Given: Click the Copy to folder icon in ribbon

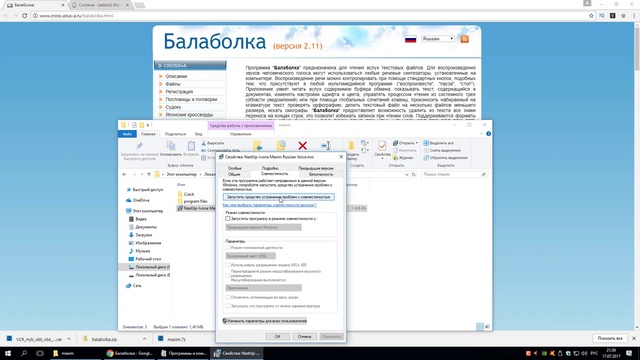Looking at the screenshot, I should pyautogui.click(x=281, y=146).
